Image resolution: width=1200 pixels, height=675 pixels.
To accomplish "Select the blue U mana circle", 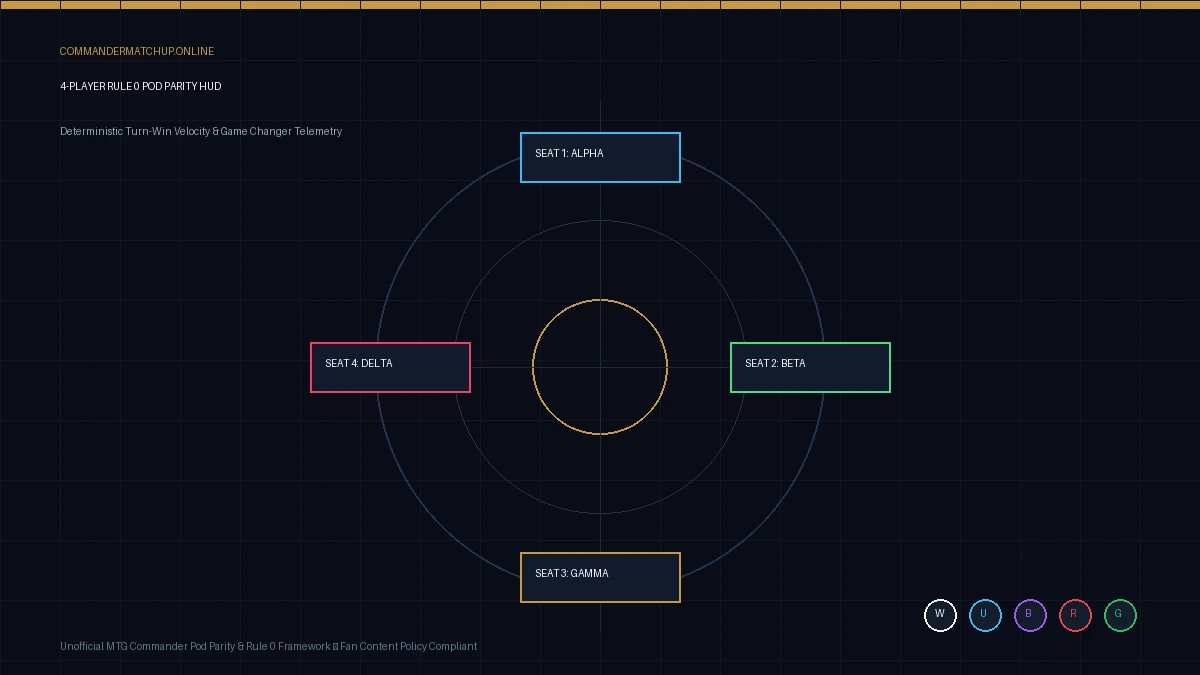I will pos(985,615).
